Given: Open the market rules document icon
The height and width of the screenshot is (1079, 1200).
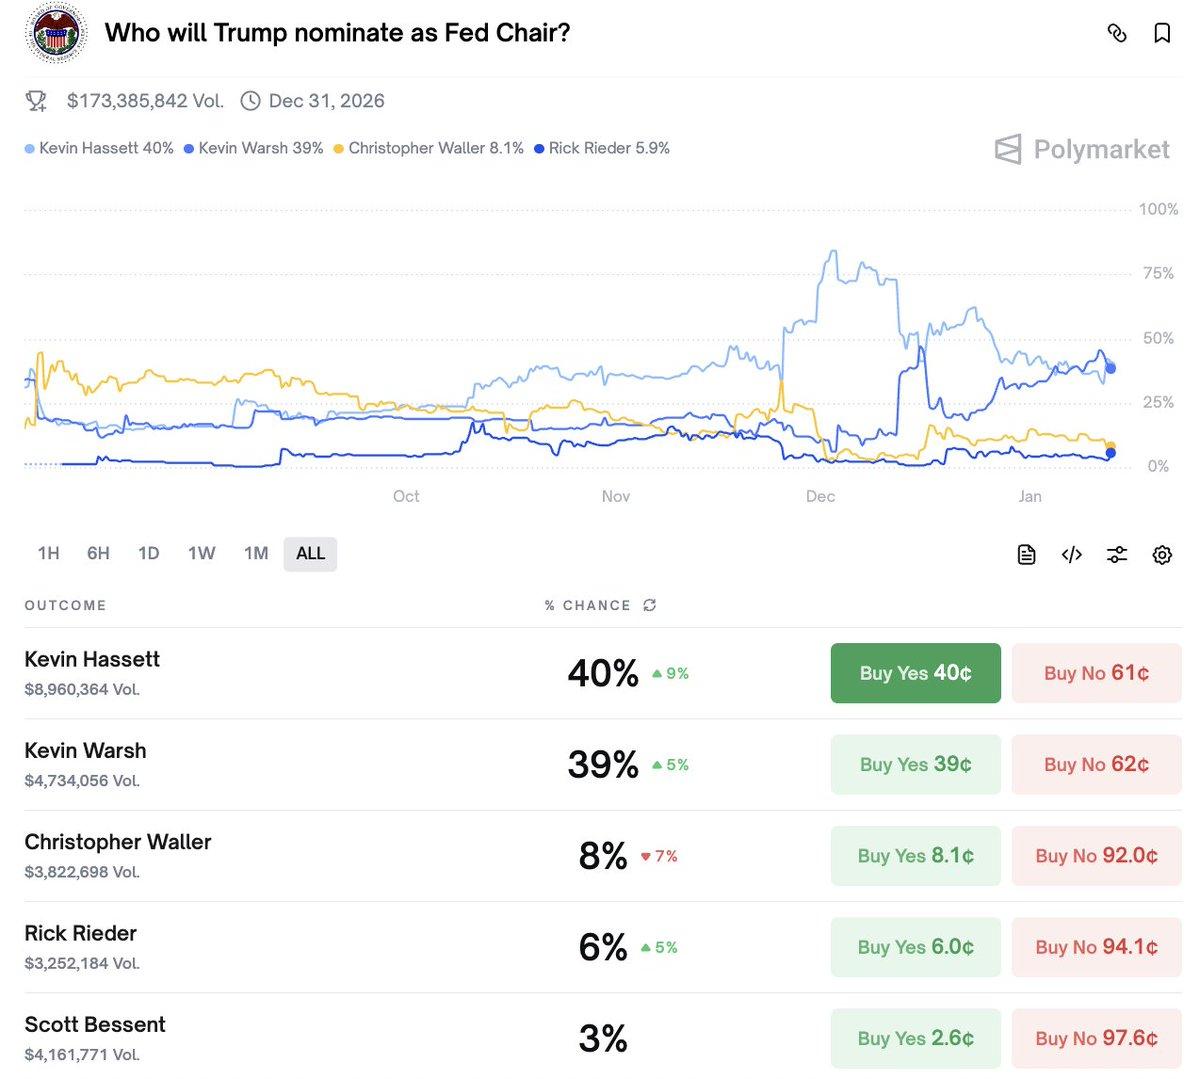Looking at the screenshot, I should (1026, 553).
